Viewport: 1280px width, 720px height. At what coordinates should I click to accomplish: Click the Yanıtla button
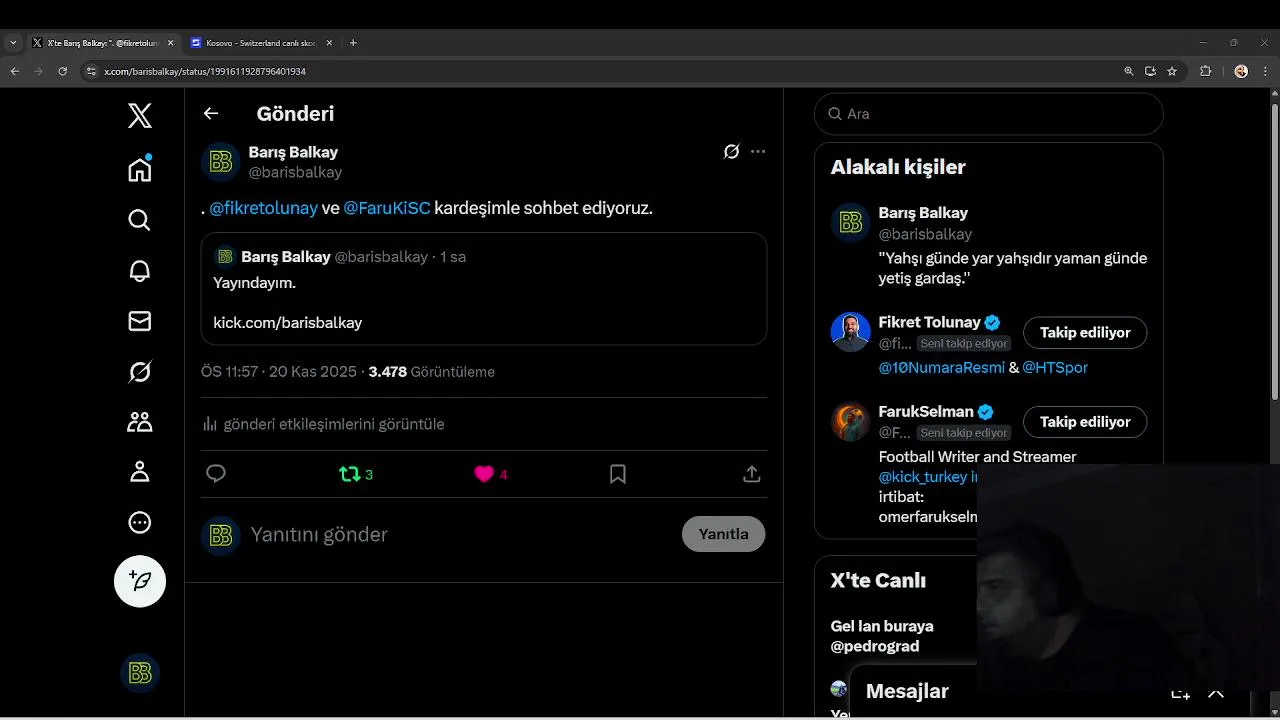pyautogui.click(x=723, y=534)
